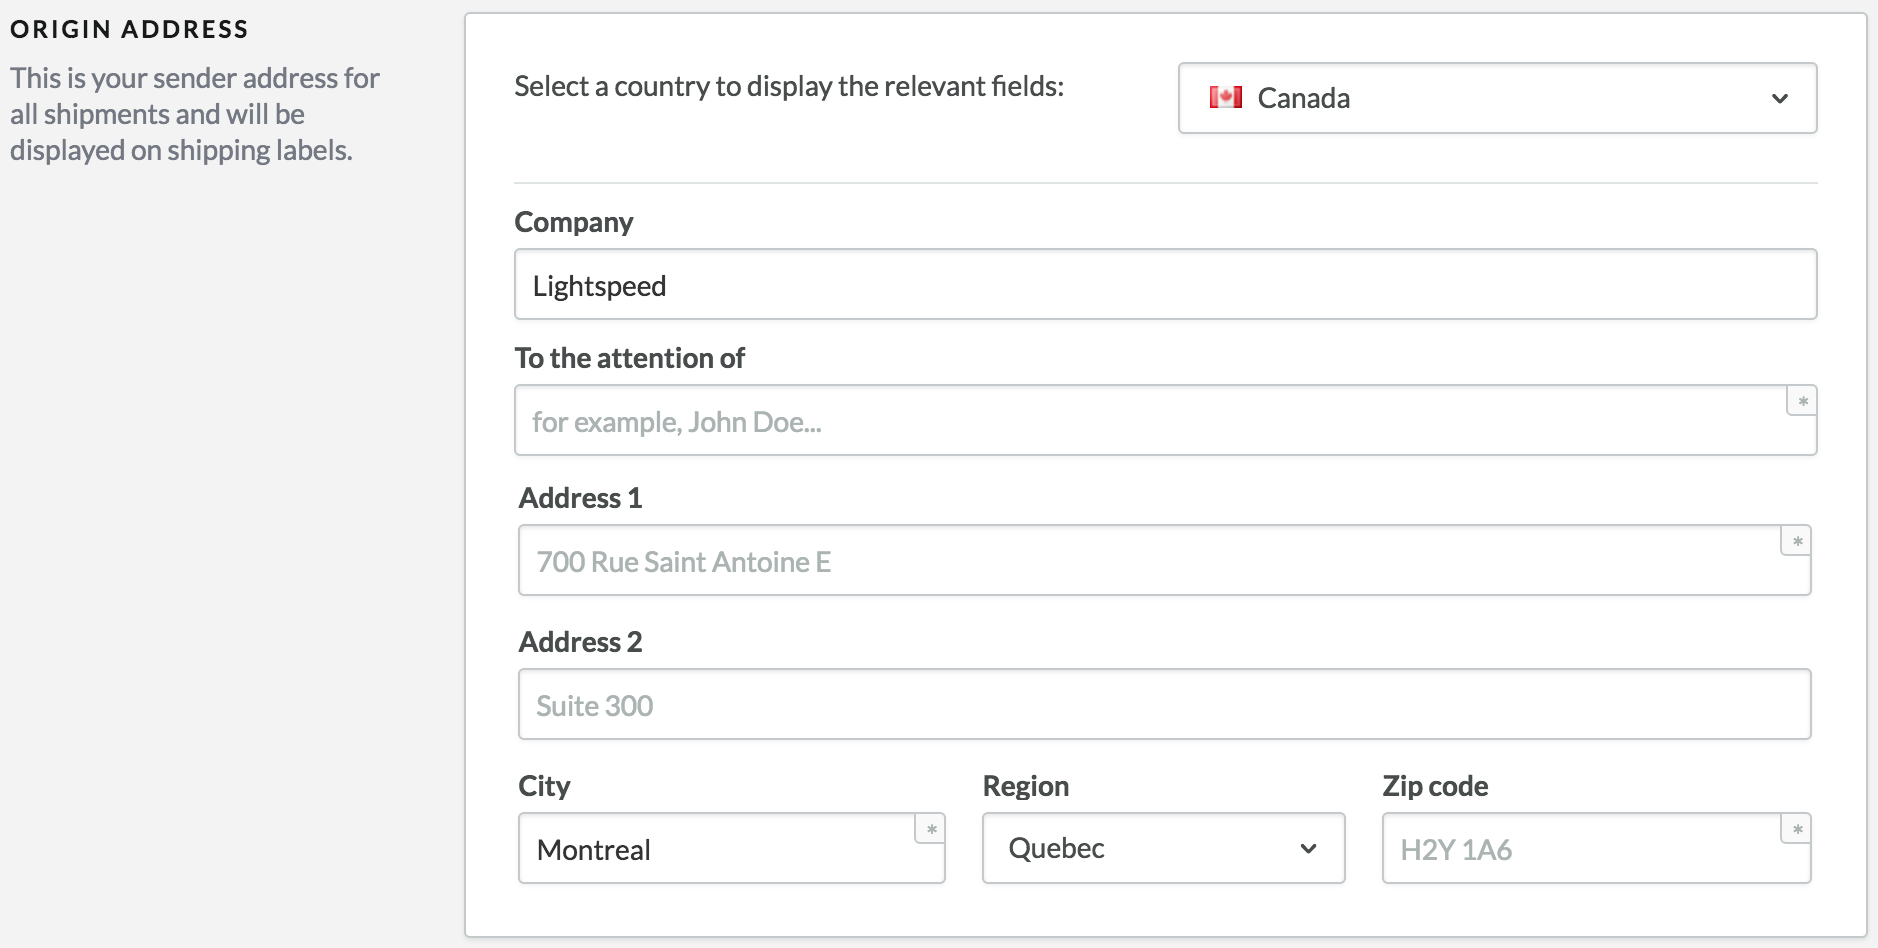Click the required asterisk on Address 1
Viewport: 1878px width, 948px height.
pos(1796,541)
